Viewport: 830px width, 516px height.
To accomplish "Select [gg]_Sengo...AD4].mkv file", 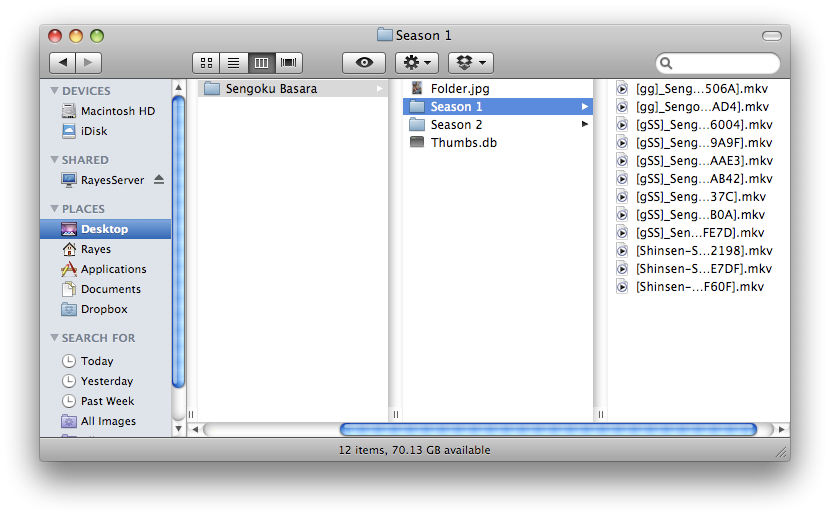I will [x=699, y=106].
